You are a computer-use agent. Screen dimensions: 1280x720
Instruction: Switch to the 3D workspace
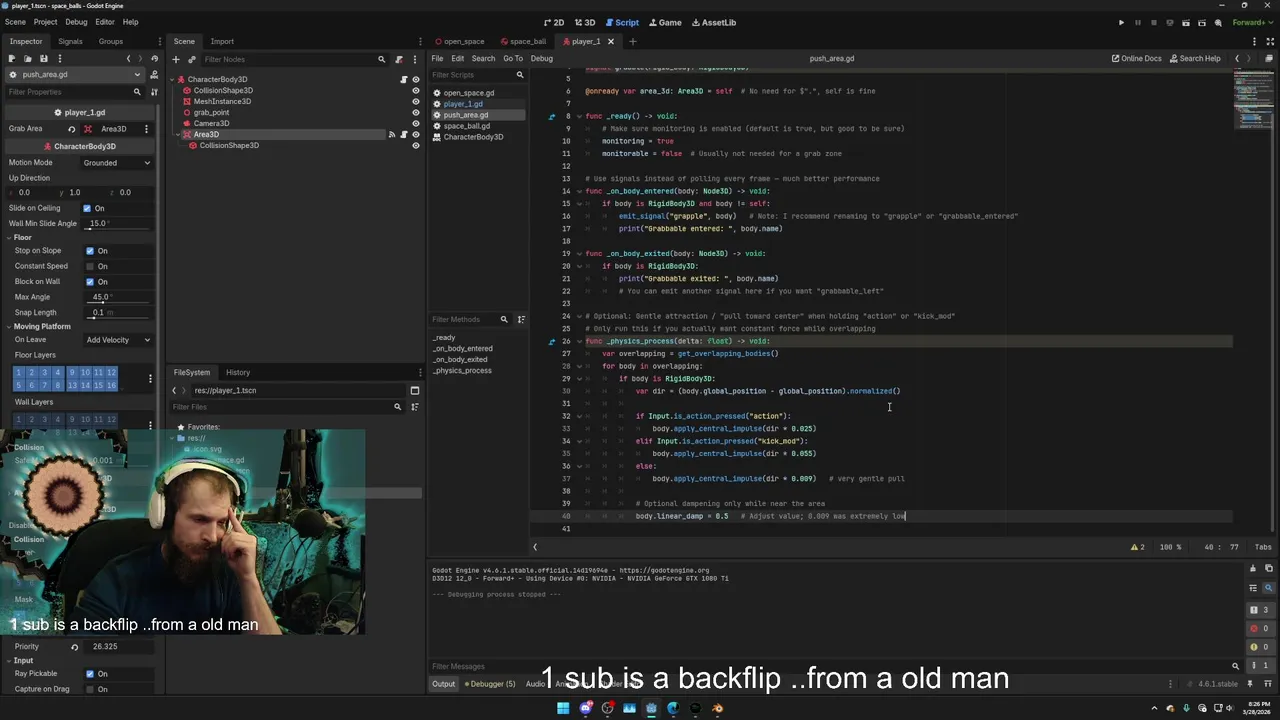(585, 22)
